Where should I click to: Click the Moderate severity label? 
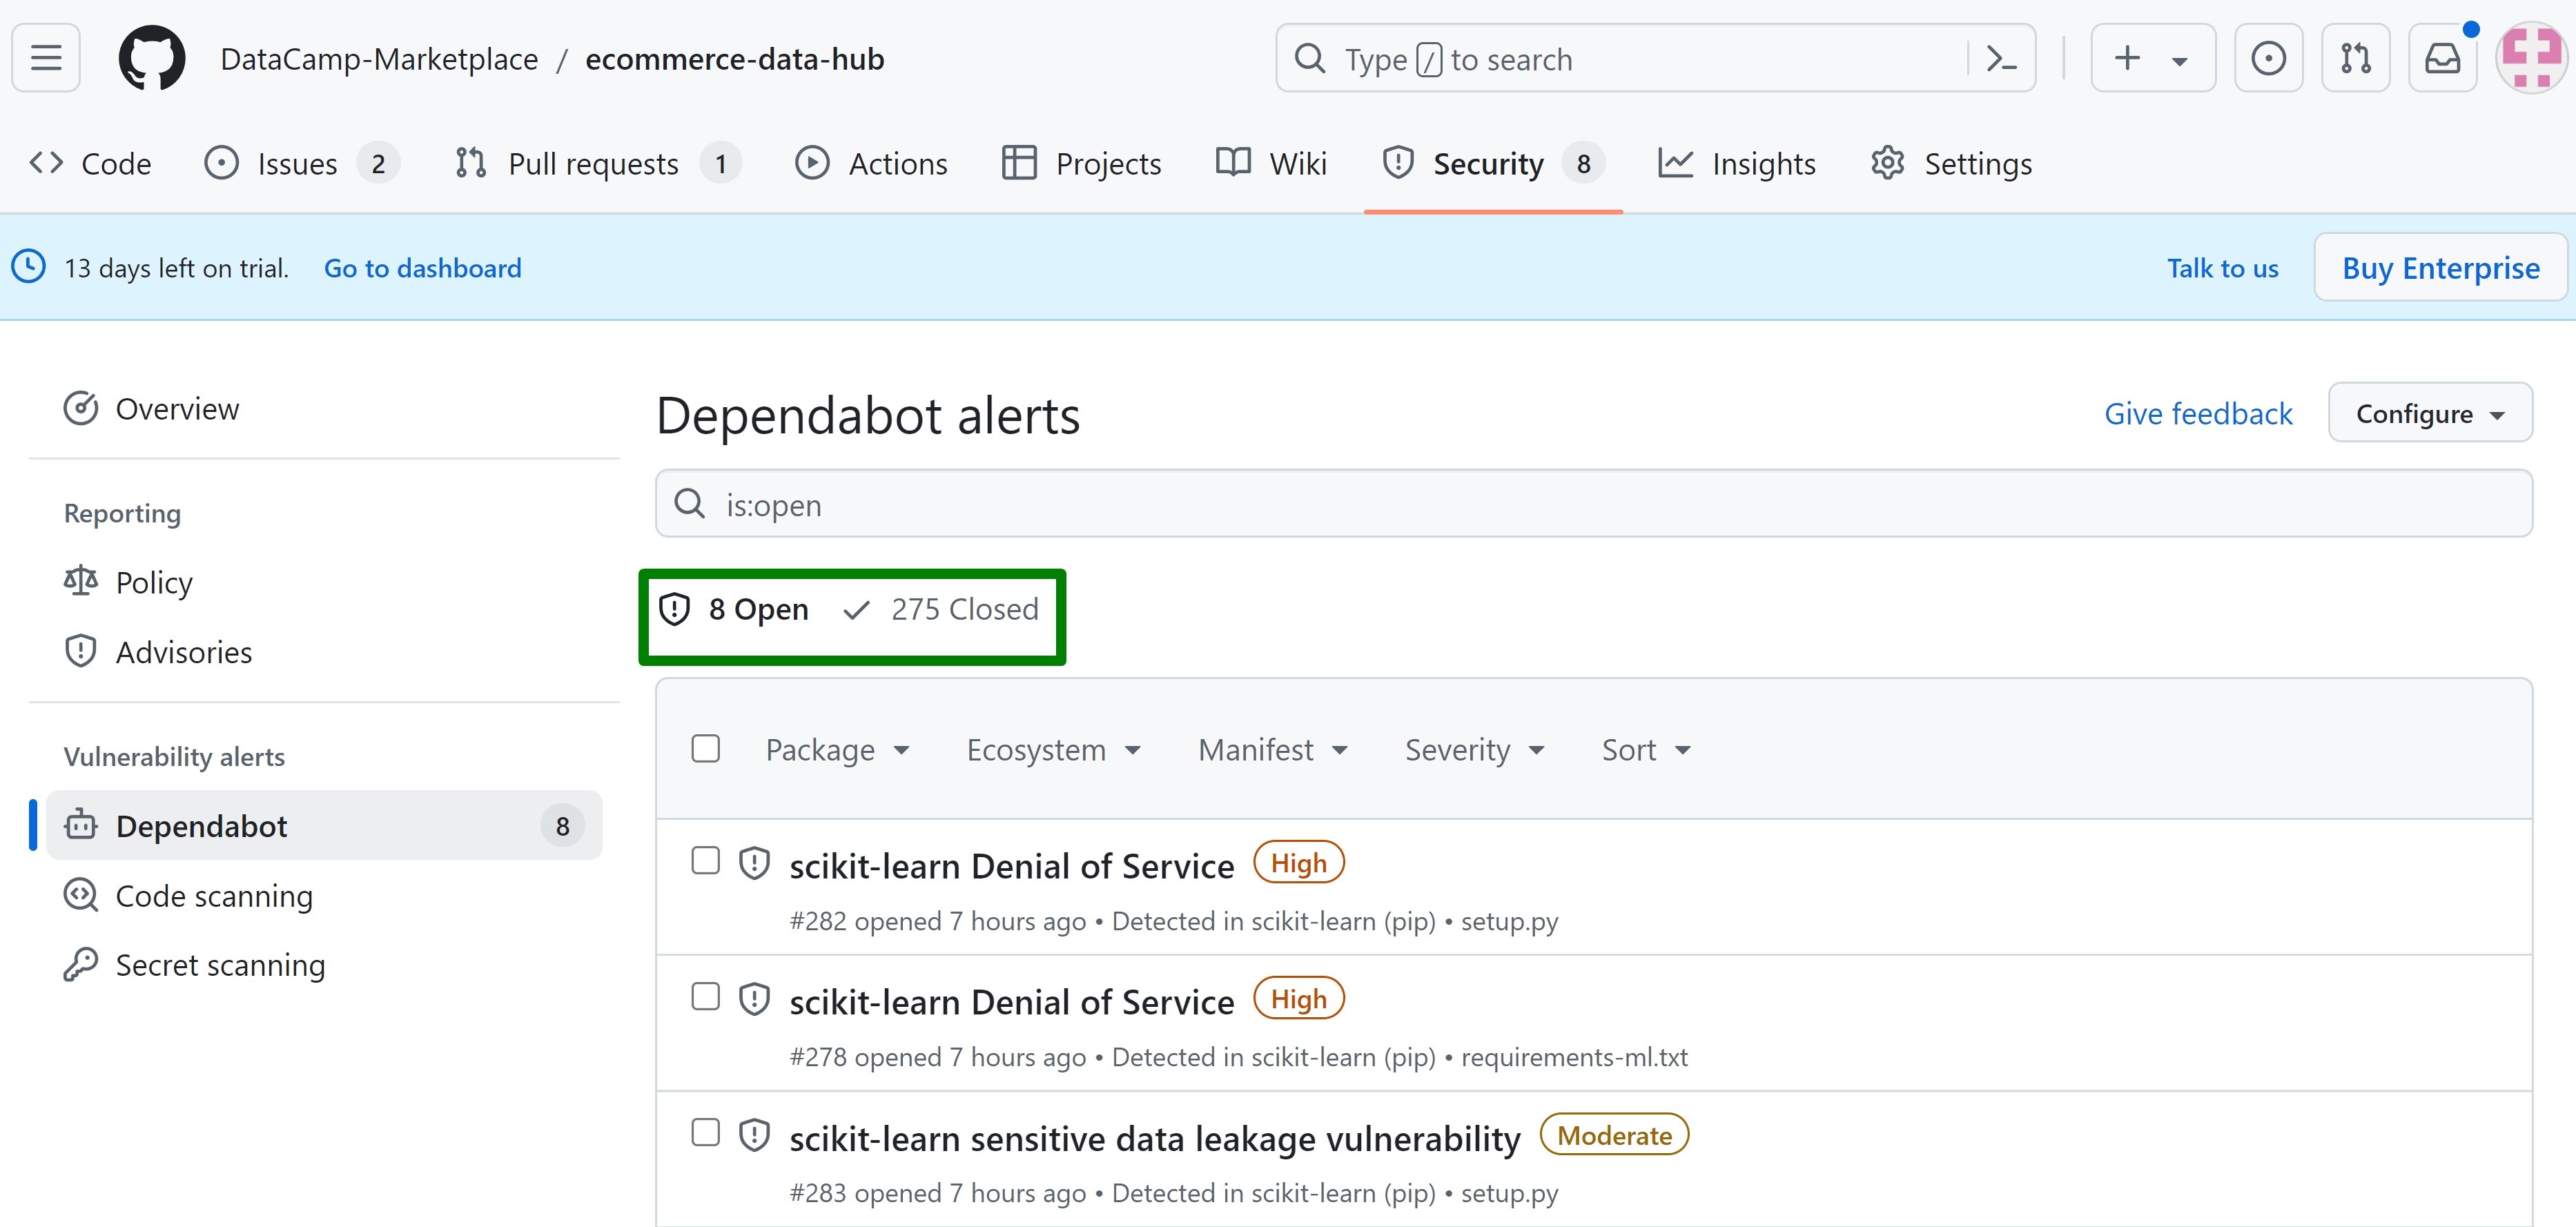click(x=1614, y=1135)
